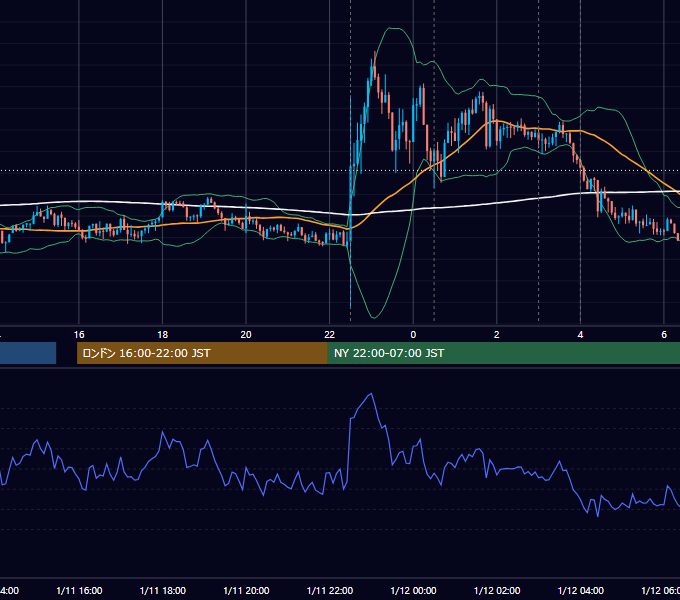Click the NY 22:00-07:00 JST session bar
This screenshot has width=680, height=600.
pos(503,353)
